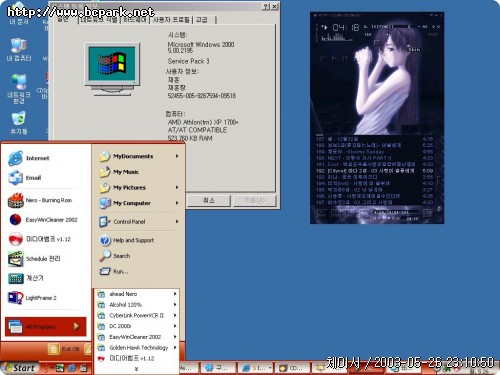Select playlist track 187 ending 12월32일

tap(375, 139)
